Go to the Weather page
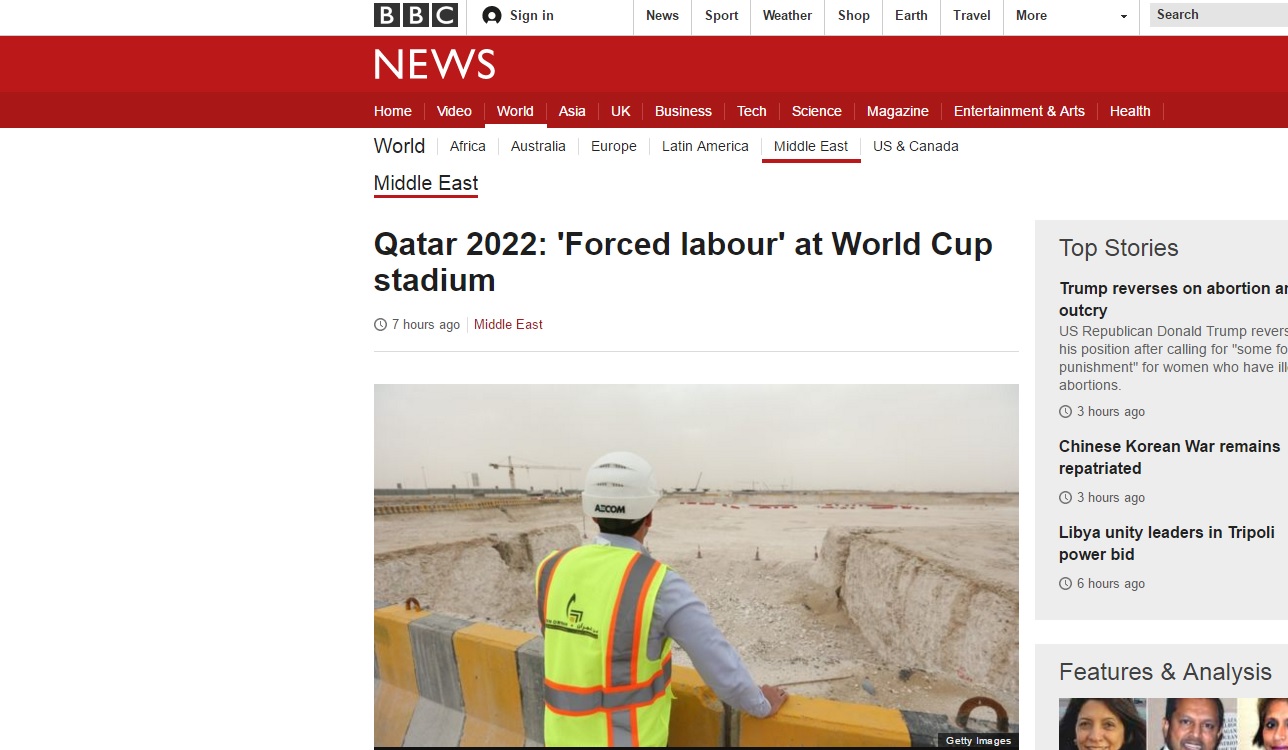 pyautogui.click(x=787, y=15)
